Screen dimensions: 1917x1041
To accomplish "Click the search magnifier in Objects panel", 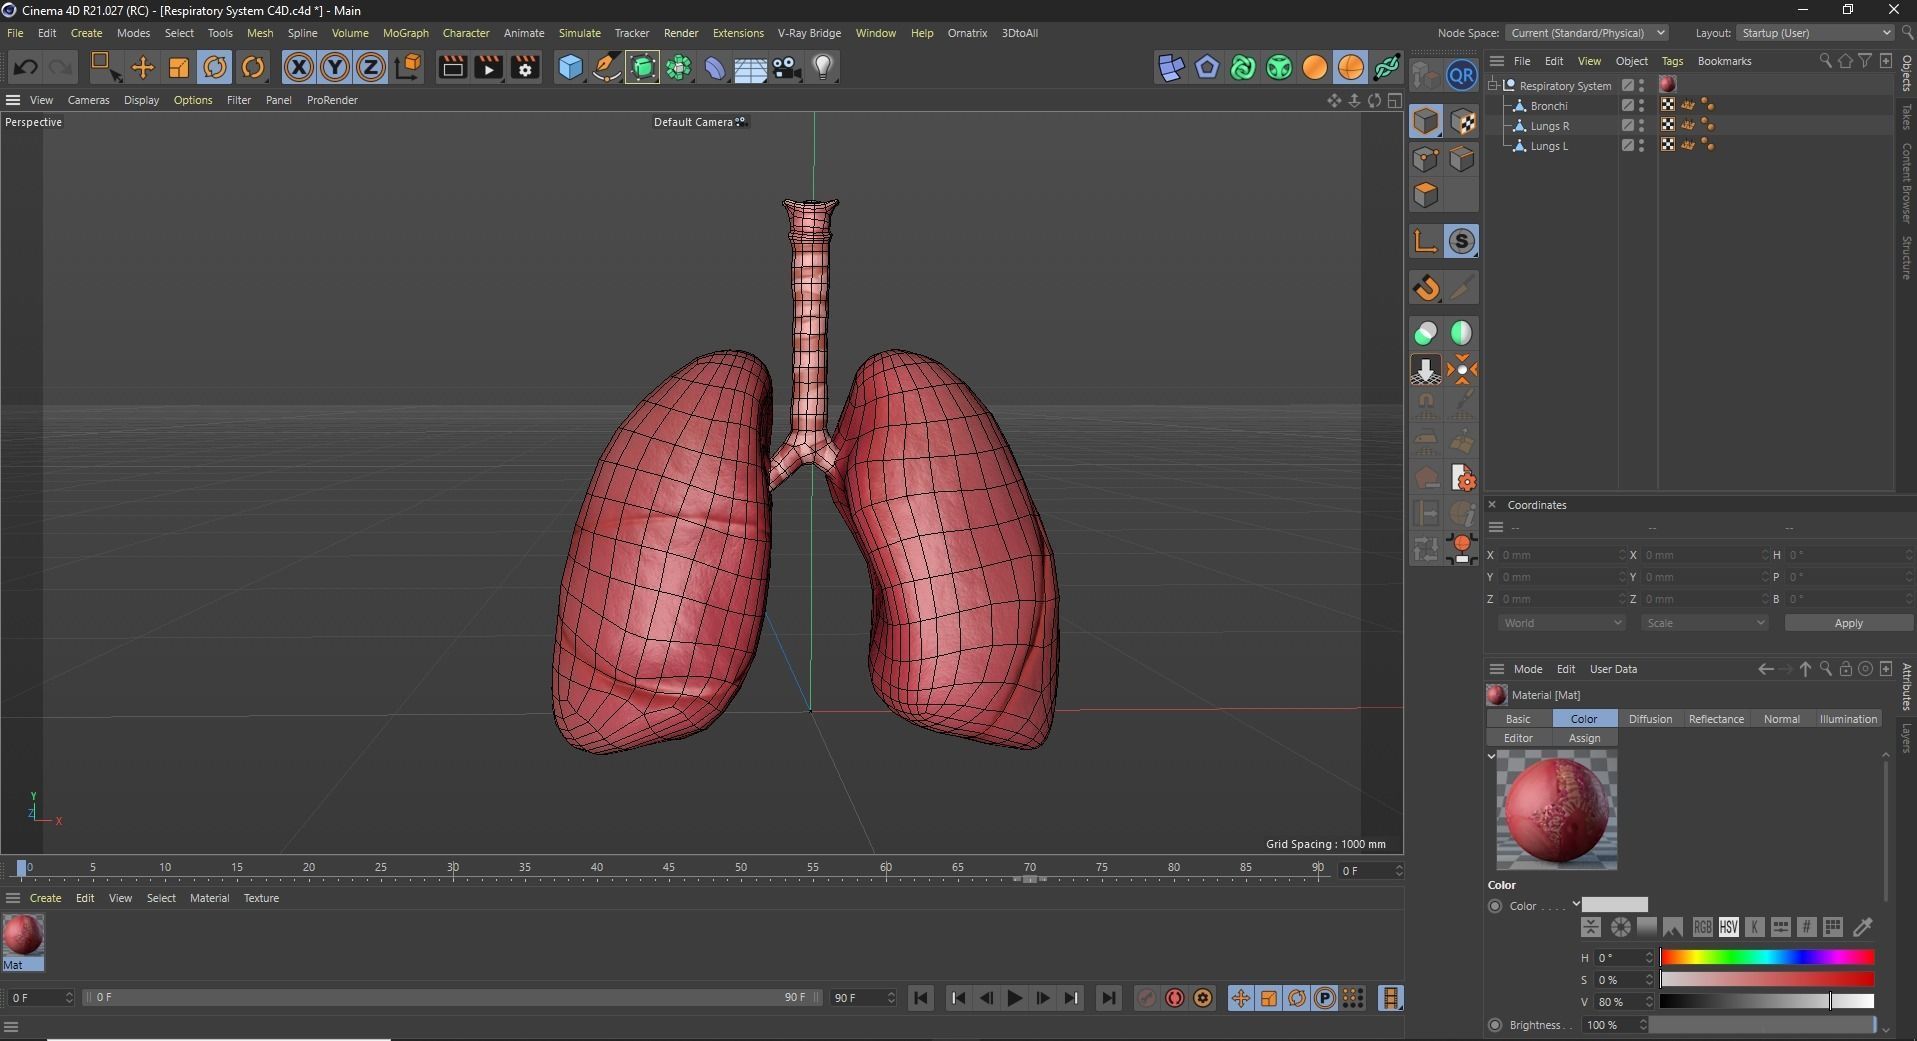I will pyautogui.click(x=1825, y=61).
